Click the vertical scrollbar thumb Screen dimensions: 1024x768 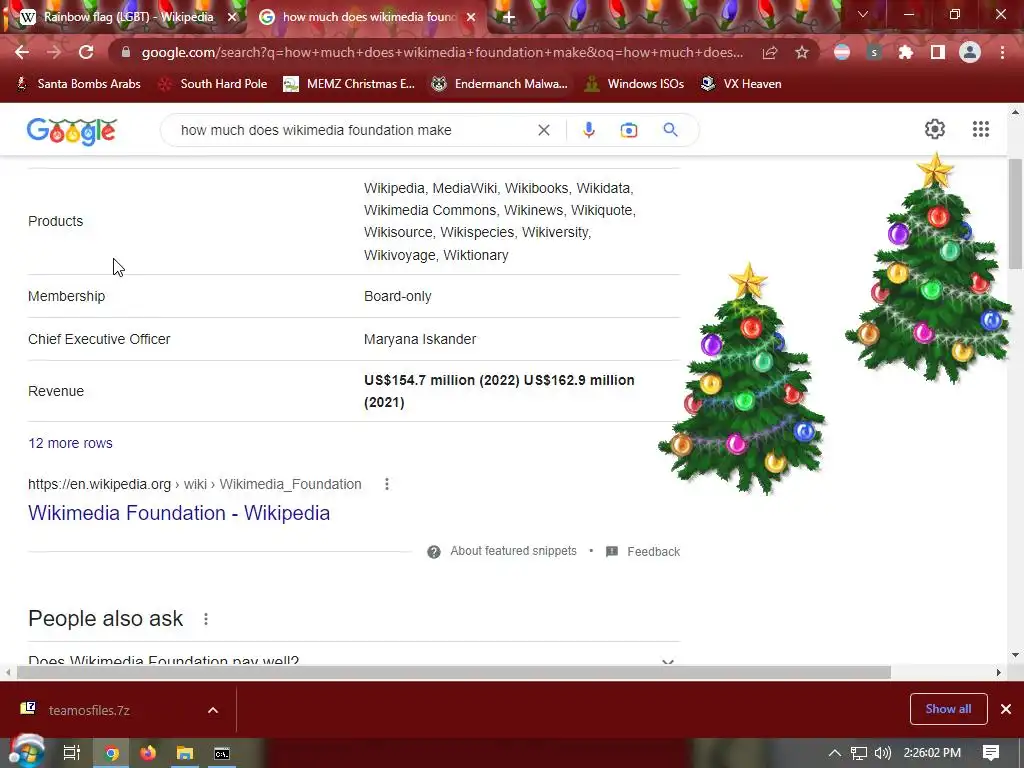1016,214
